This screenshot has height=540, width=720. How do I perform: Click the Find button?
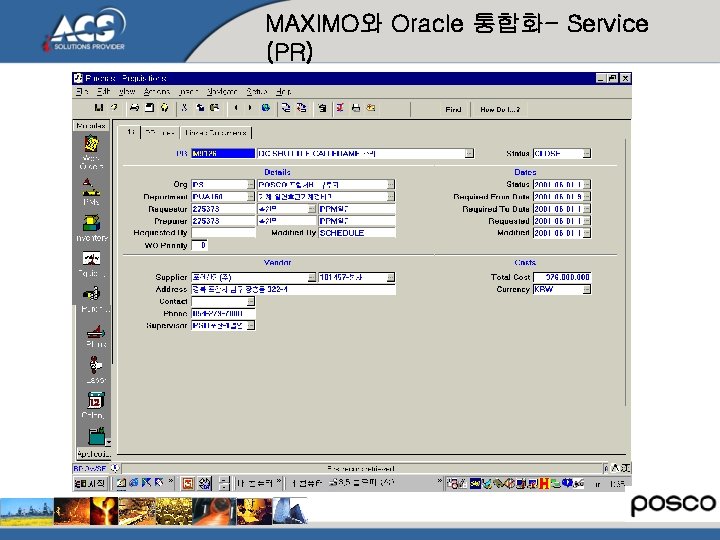pos(453,109)
